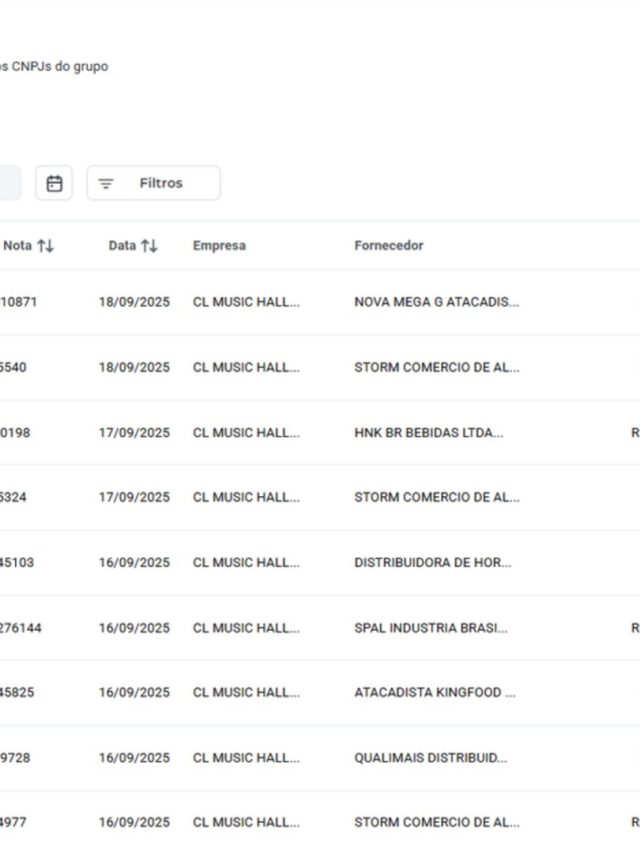Sort by Data column arrows
The width and height of the screenshot is (640, 853).
point(149,246)
